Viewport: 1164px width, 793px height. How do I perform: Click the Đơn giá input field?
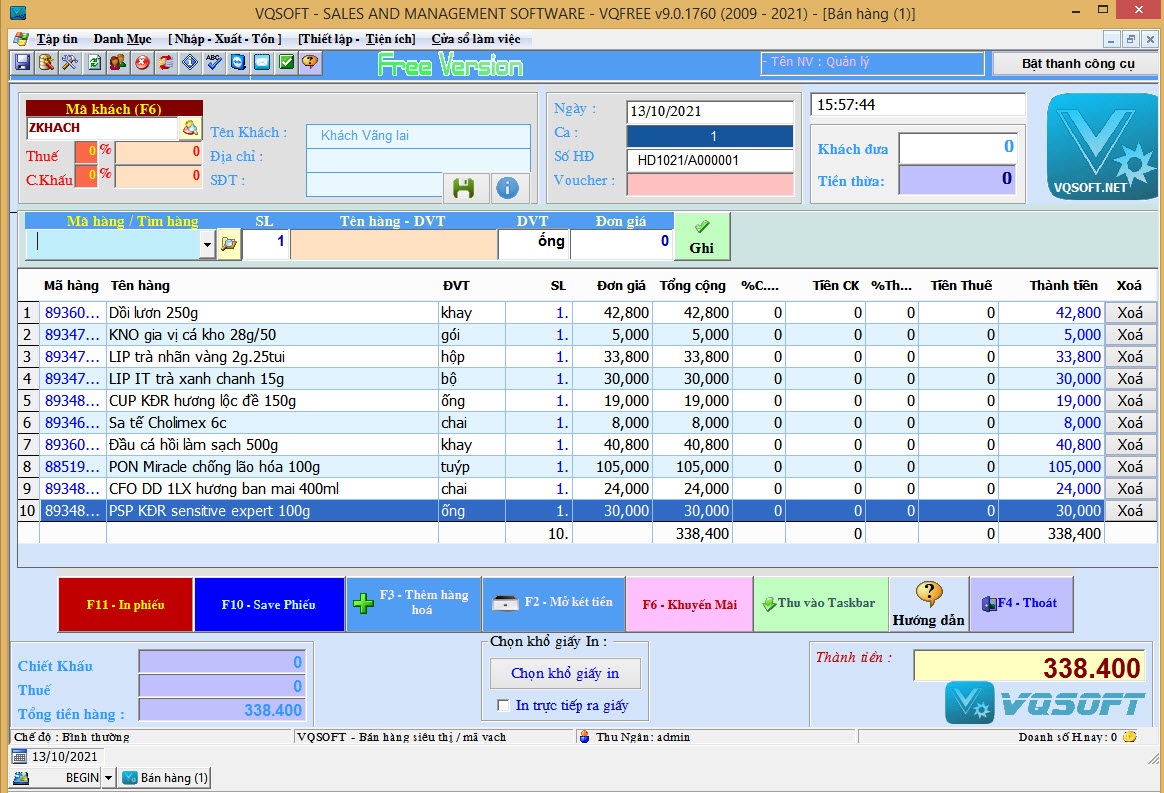tap(621, 244)
